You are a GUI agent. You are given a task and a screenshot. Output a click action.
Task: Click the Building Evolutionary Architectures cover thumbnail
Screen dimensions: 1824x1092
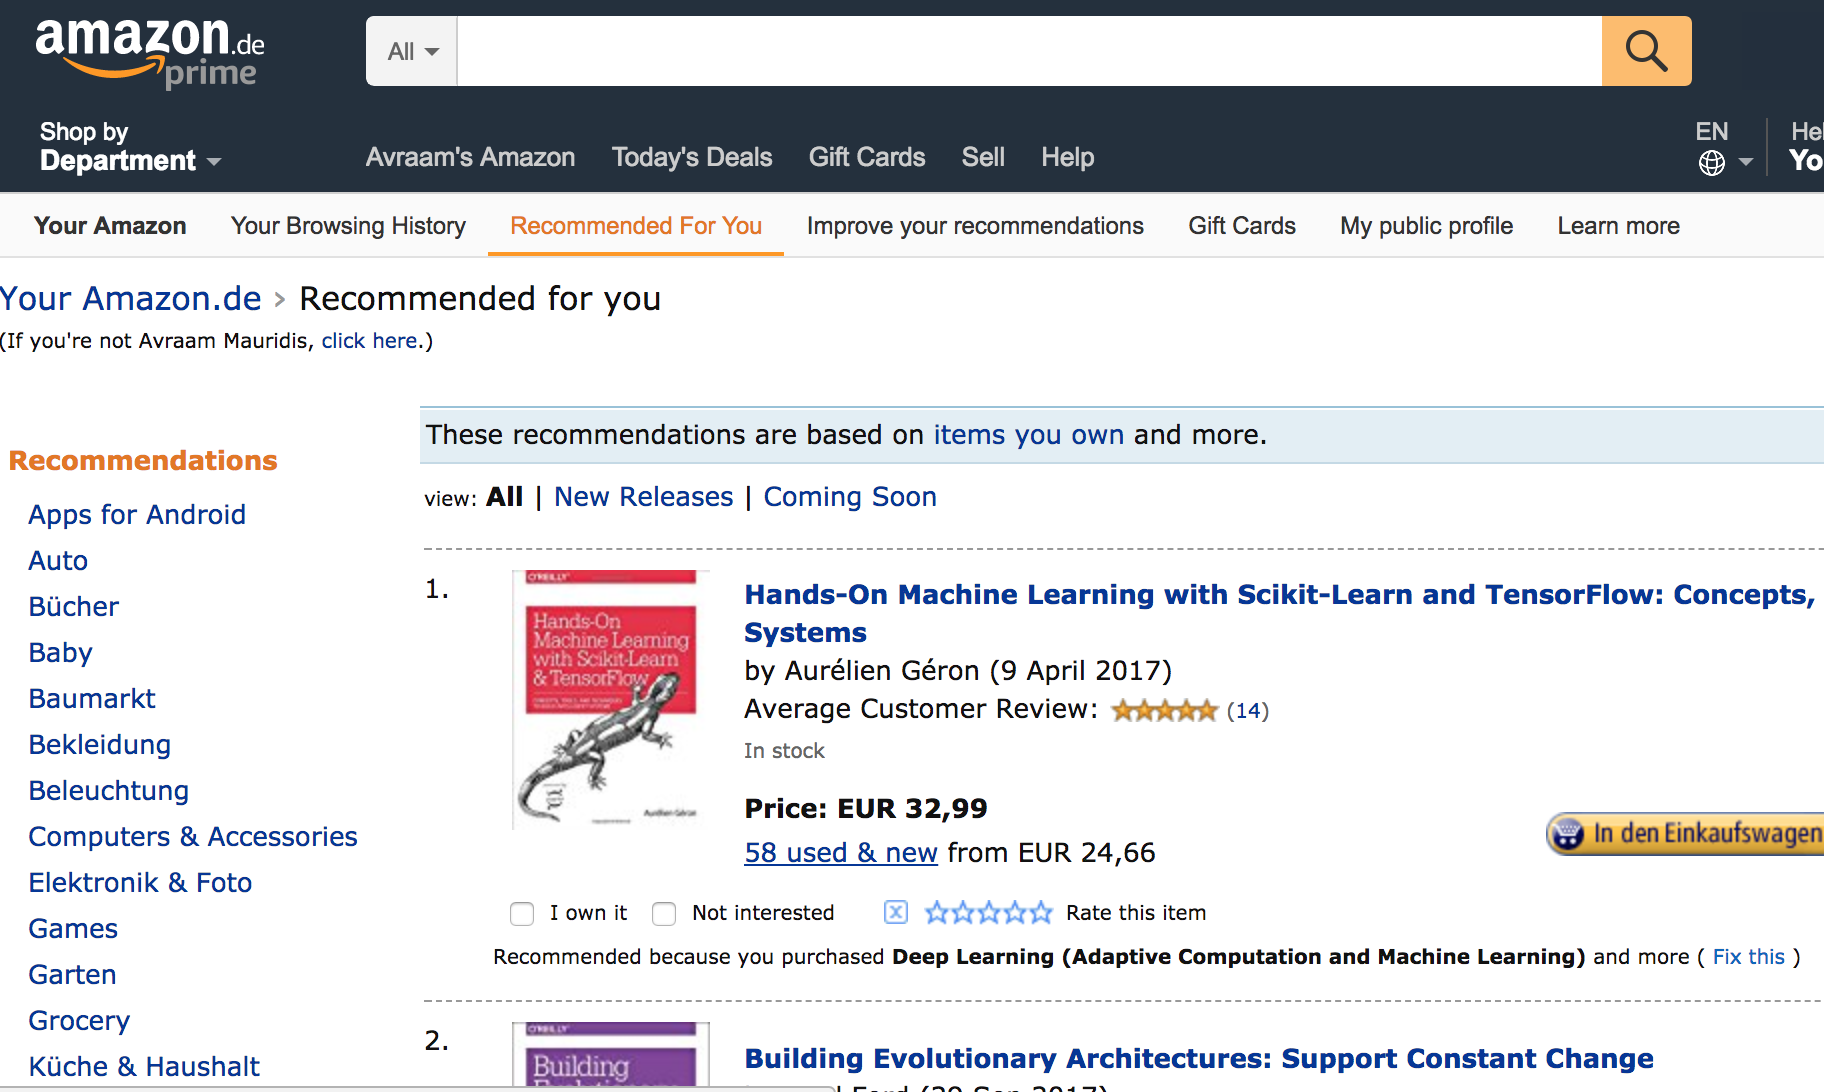coord(610,1054)
